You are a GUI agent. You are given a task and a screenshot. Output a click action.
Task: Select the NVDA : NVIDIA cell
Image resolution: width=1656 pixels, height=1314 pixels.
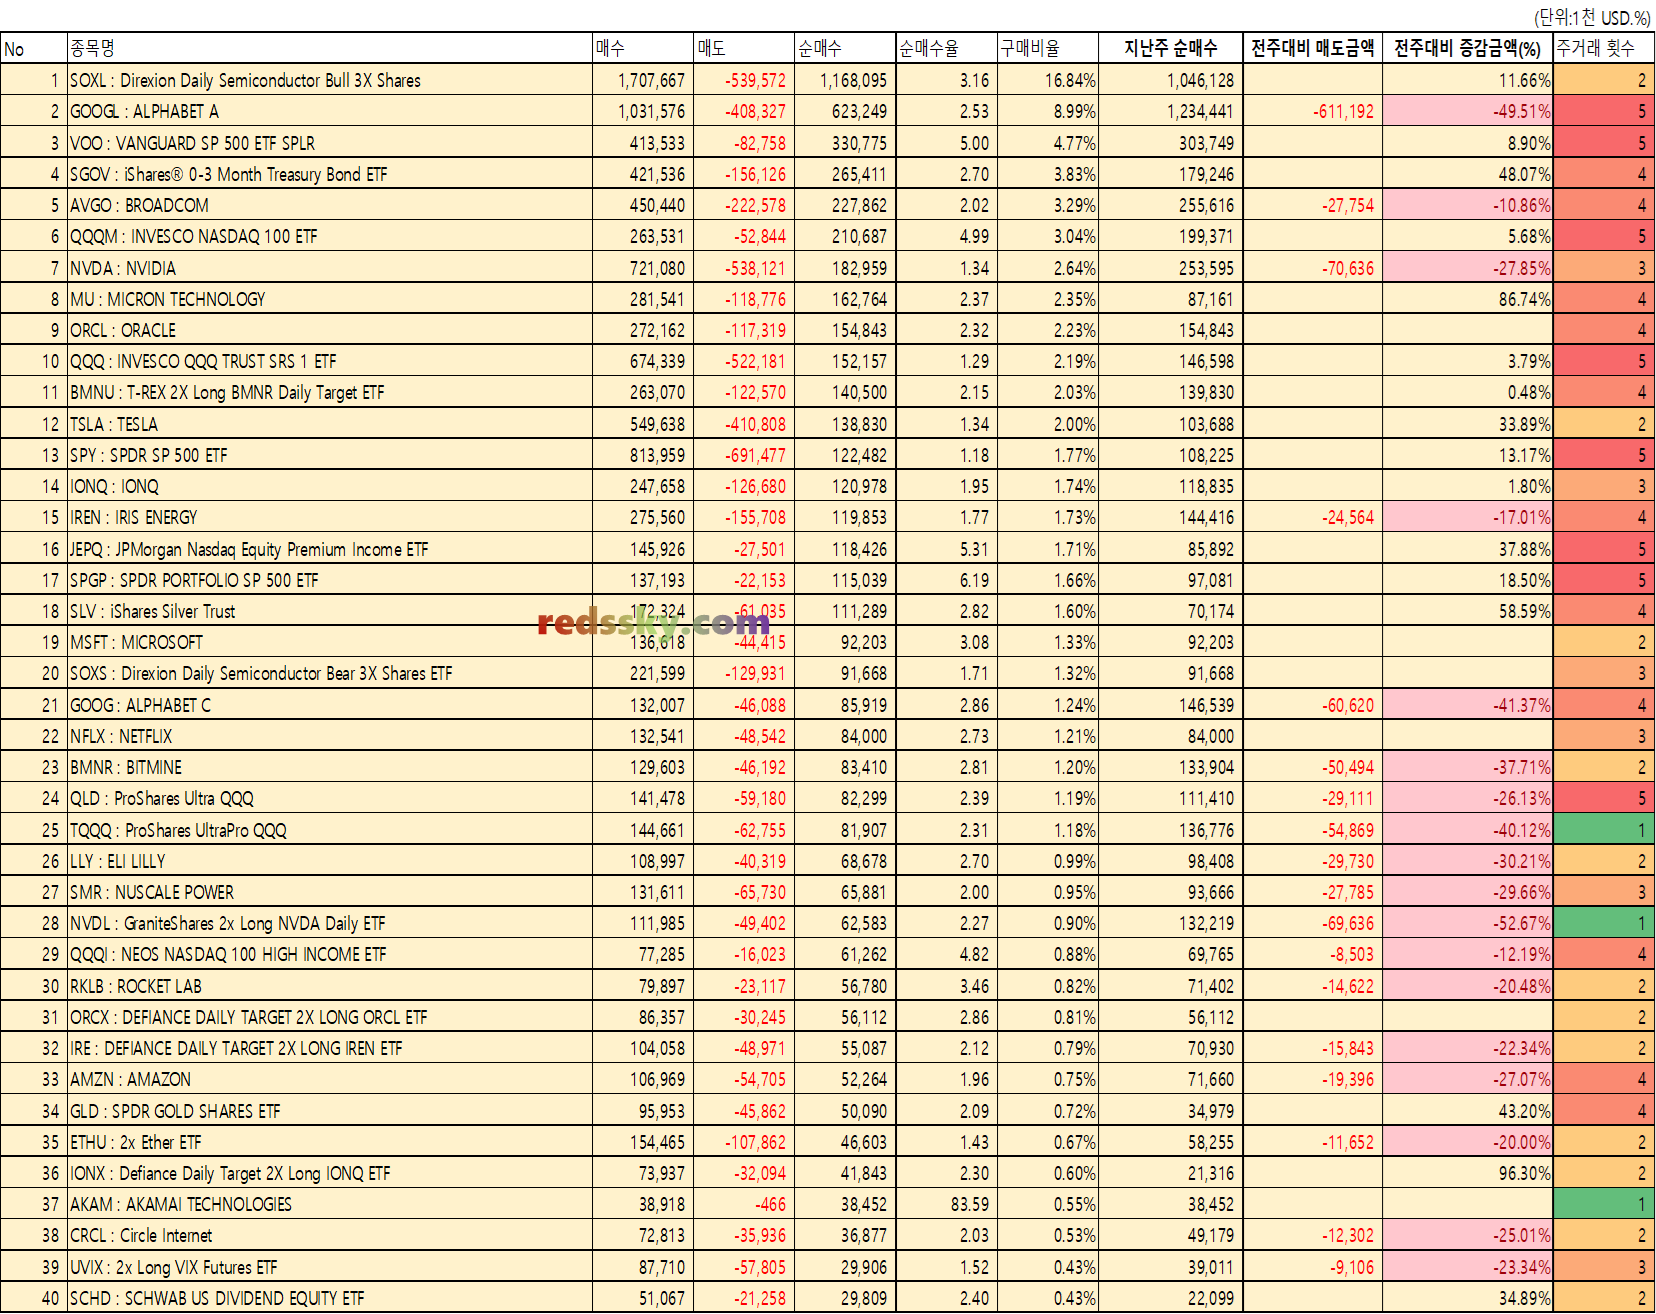(330, 268)
